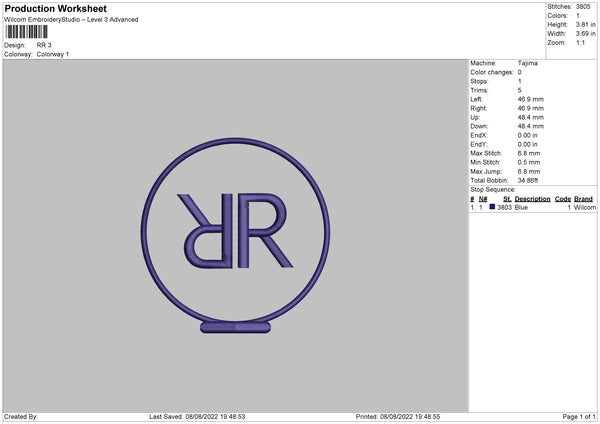The height and width of the screenshot is (424, 600).
Task: Click the 'Production Worksheet' title
Action: click(55, 8)
